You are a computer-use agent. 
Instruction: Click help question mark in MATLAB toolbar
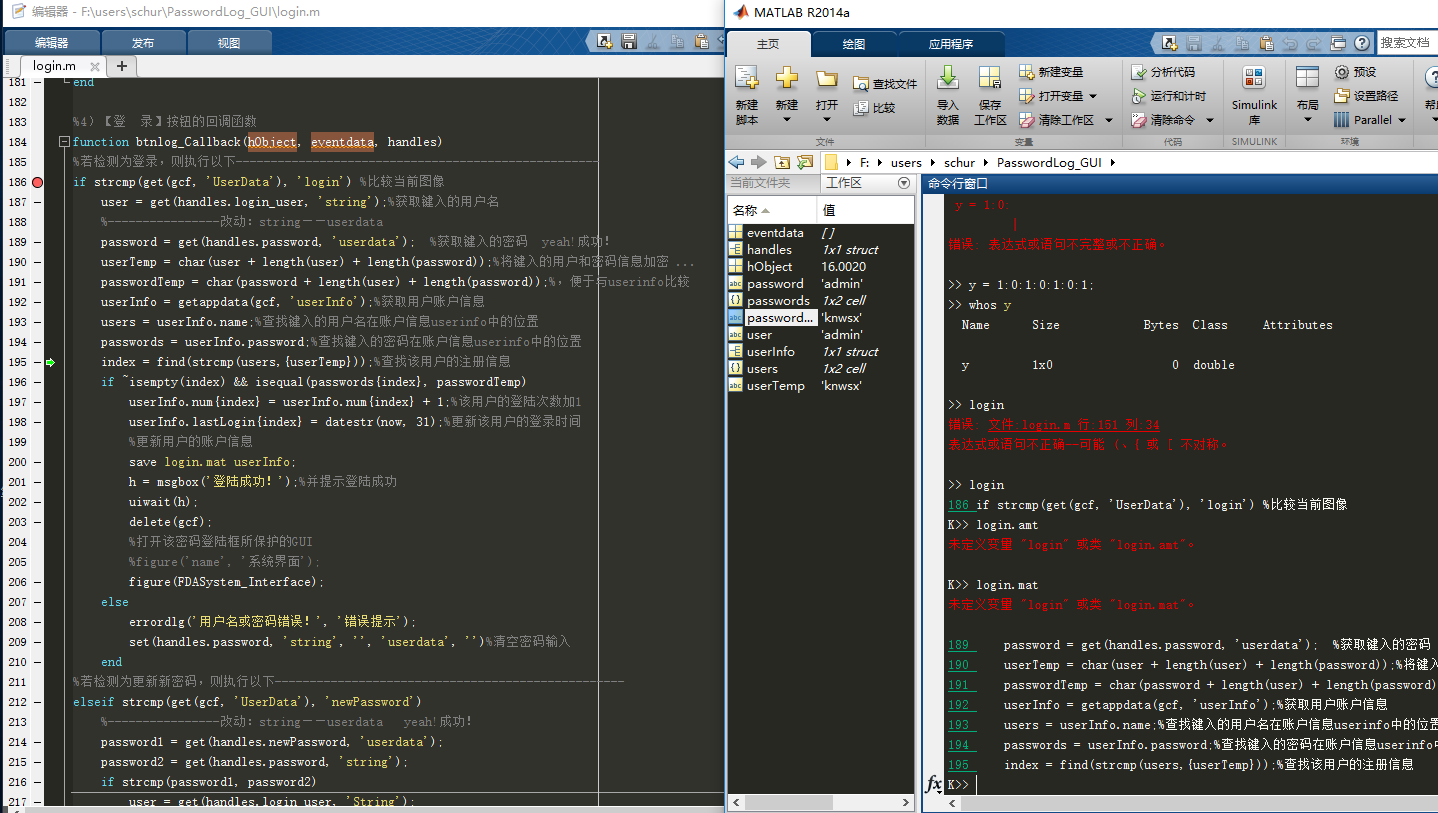pos(1362,43)
